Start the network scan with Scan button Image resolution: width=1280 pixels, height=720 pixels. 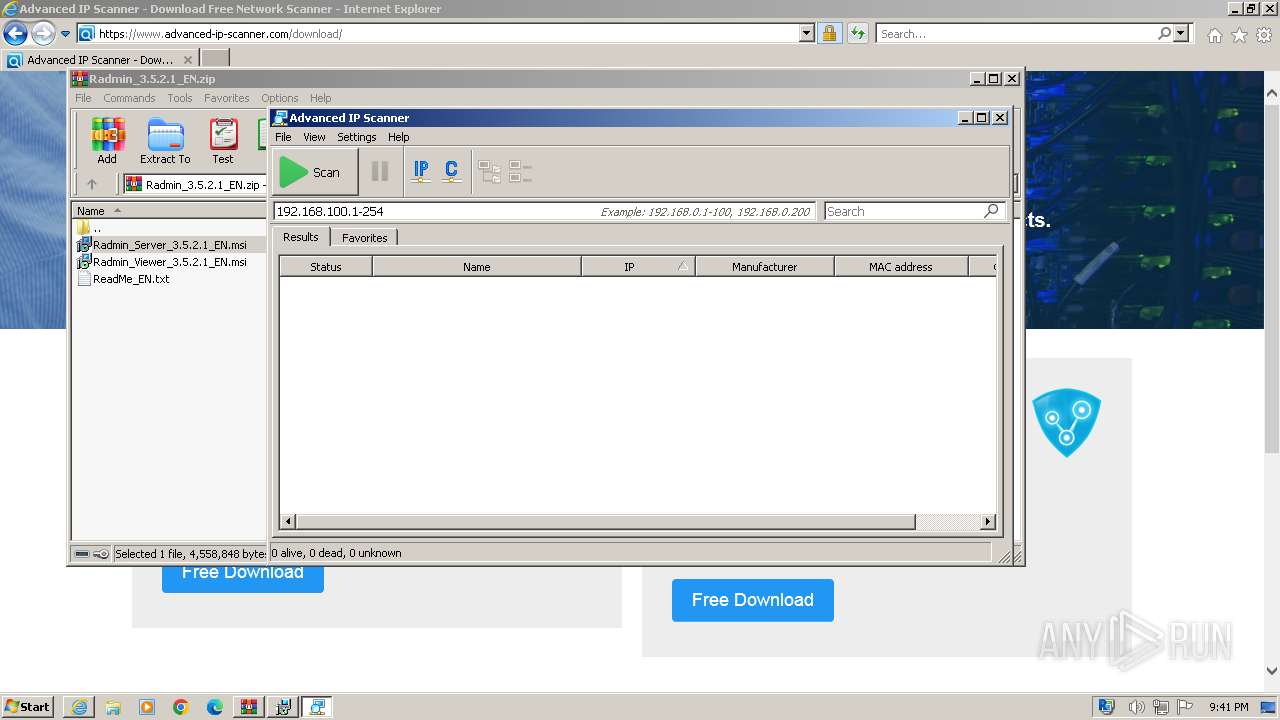[315, 172]
